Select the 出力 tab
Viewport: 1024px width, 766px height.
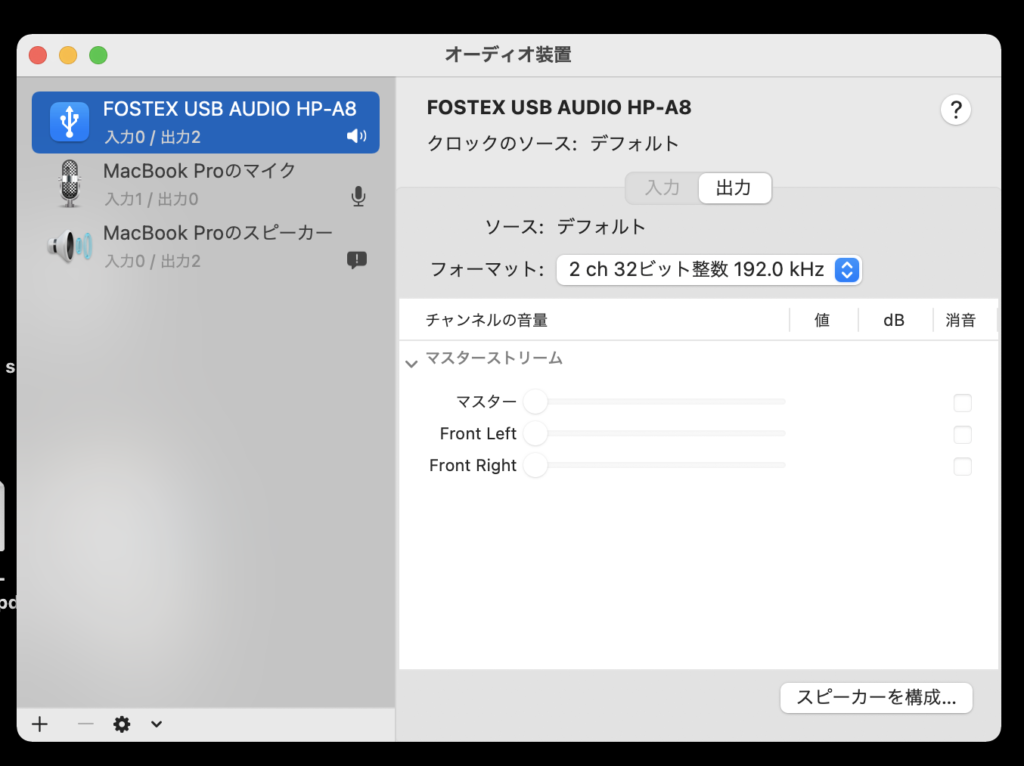tap(734, 188)
